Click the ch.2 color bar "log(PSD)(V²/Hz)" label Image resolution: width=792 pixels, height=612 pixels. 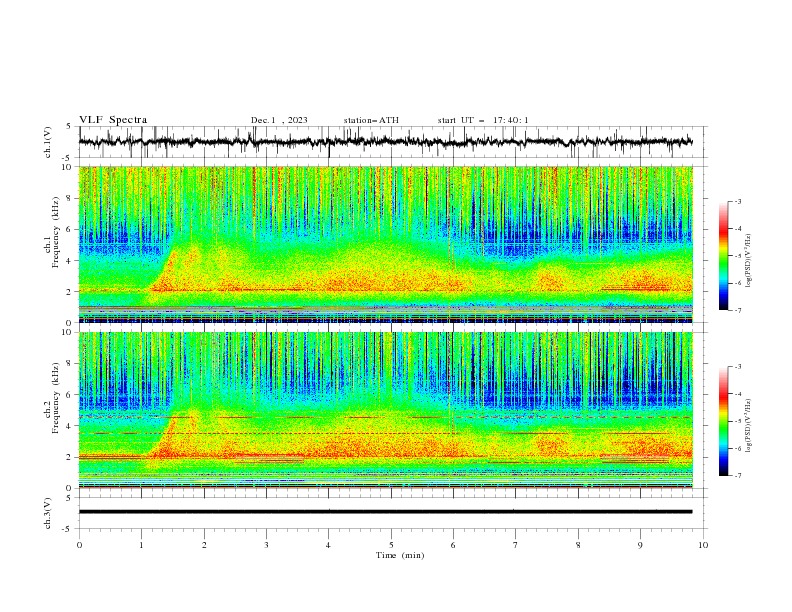[x=748, y=425]
